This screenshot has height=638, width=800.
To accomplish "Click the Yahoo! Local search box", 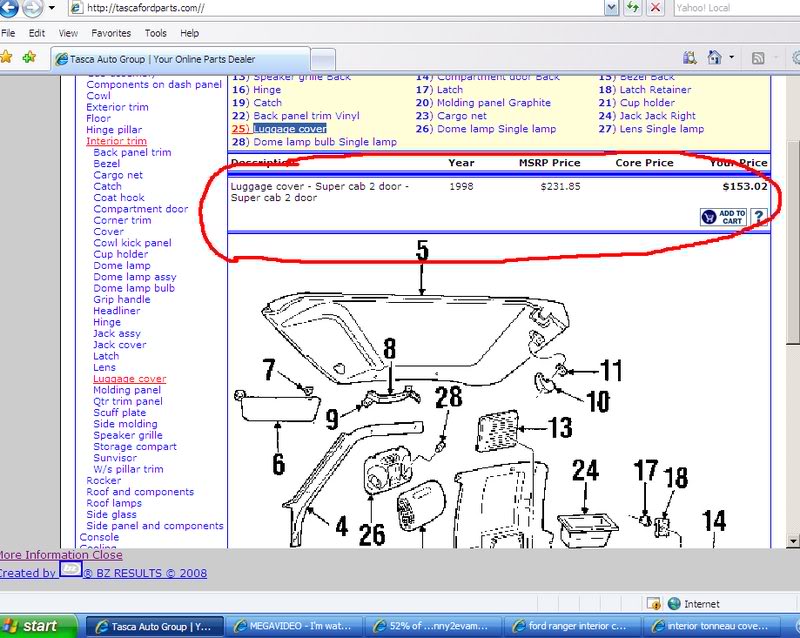I will tap(736, 8).
